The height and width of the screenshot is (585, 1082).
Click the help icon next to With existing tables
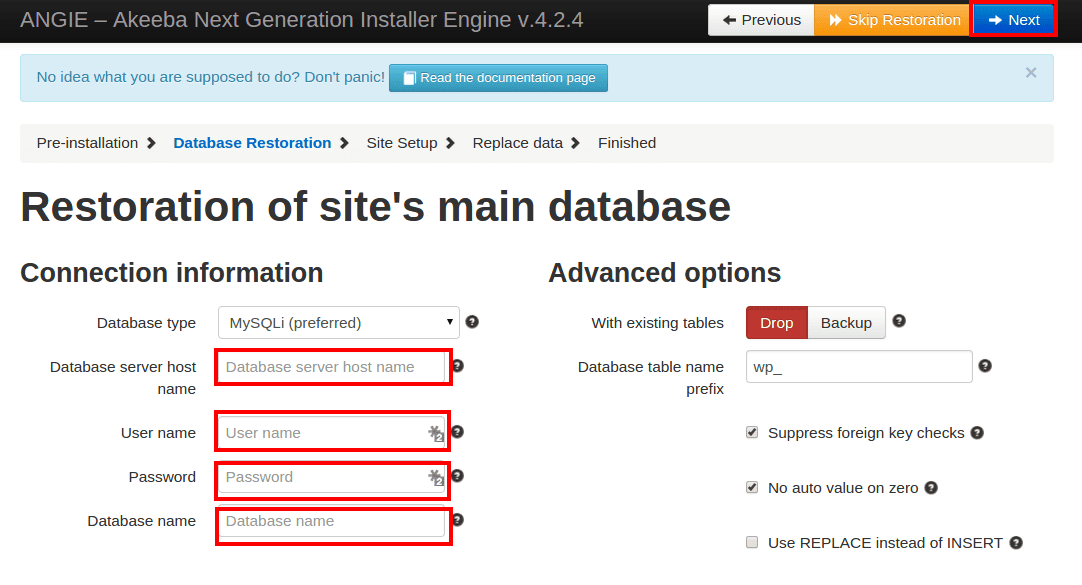898,322
